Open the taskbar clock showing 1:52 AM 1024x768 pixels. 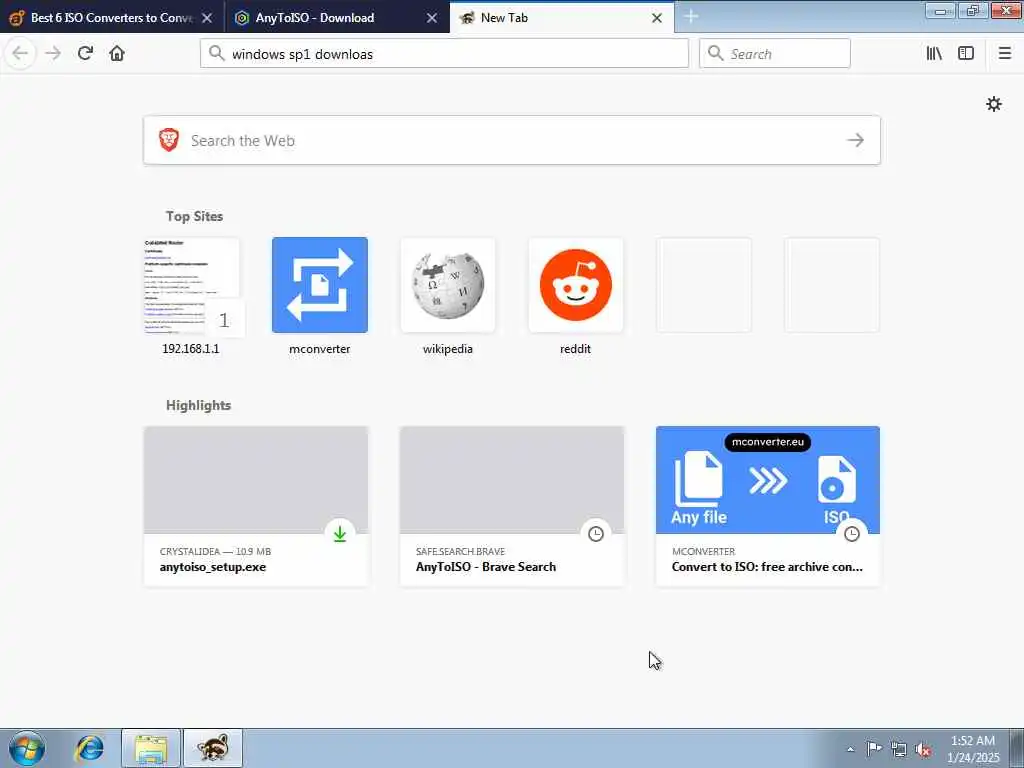[972, 749]
